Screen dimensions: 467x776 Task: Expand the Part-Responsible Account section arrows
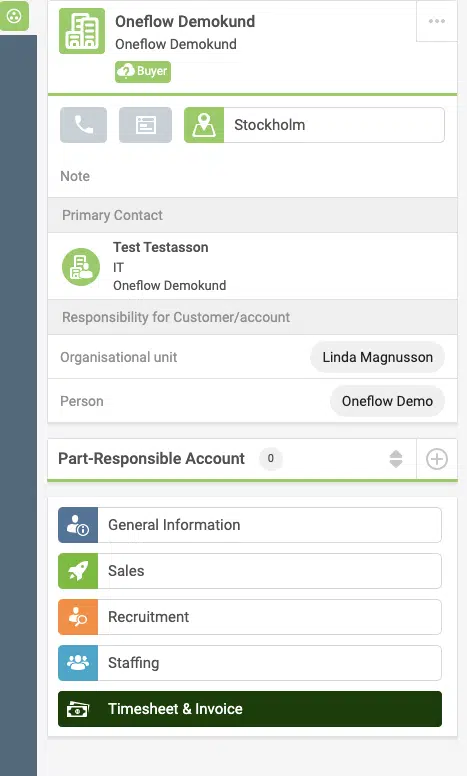396,459
